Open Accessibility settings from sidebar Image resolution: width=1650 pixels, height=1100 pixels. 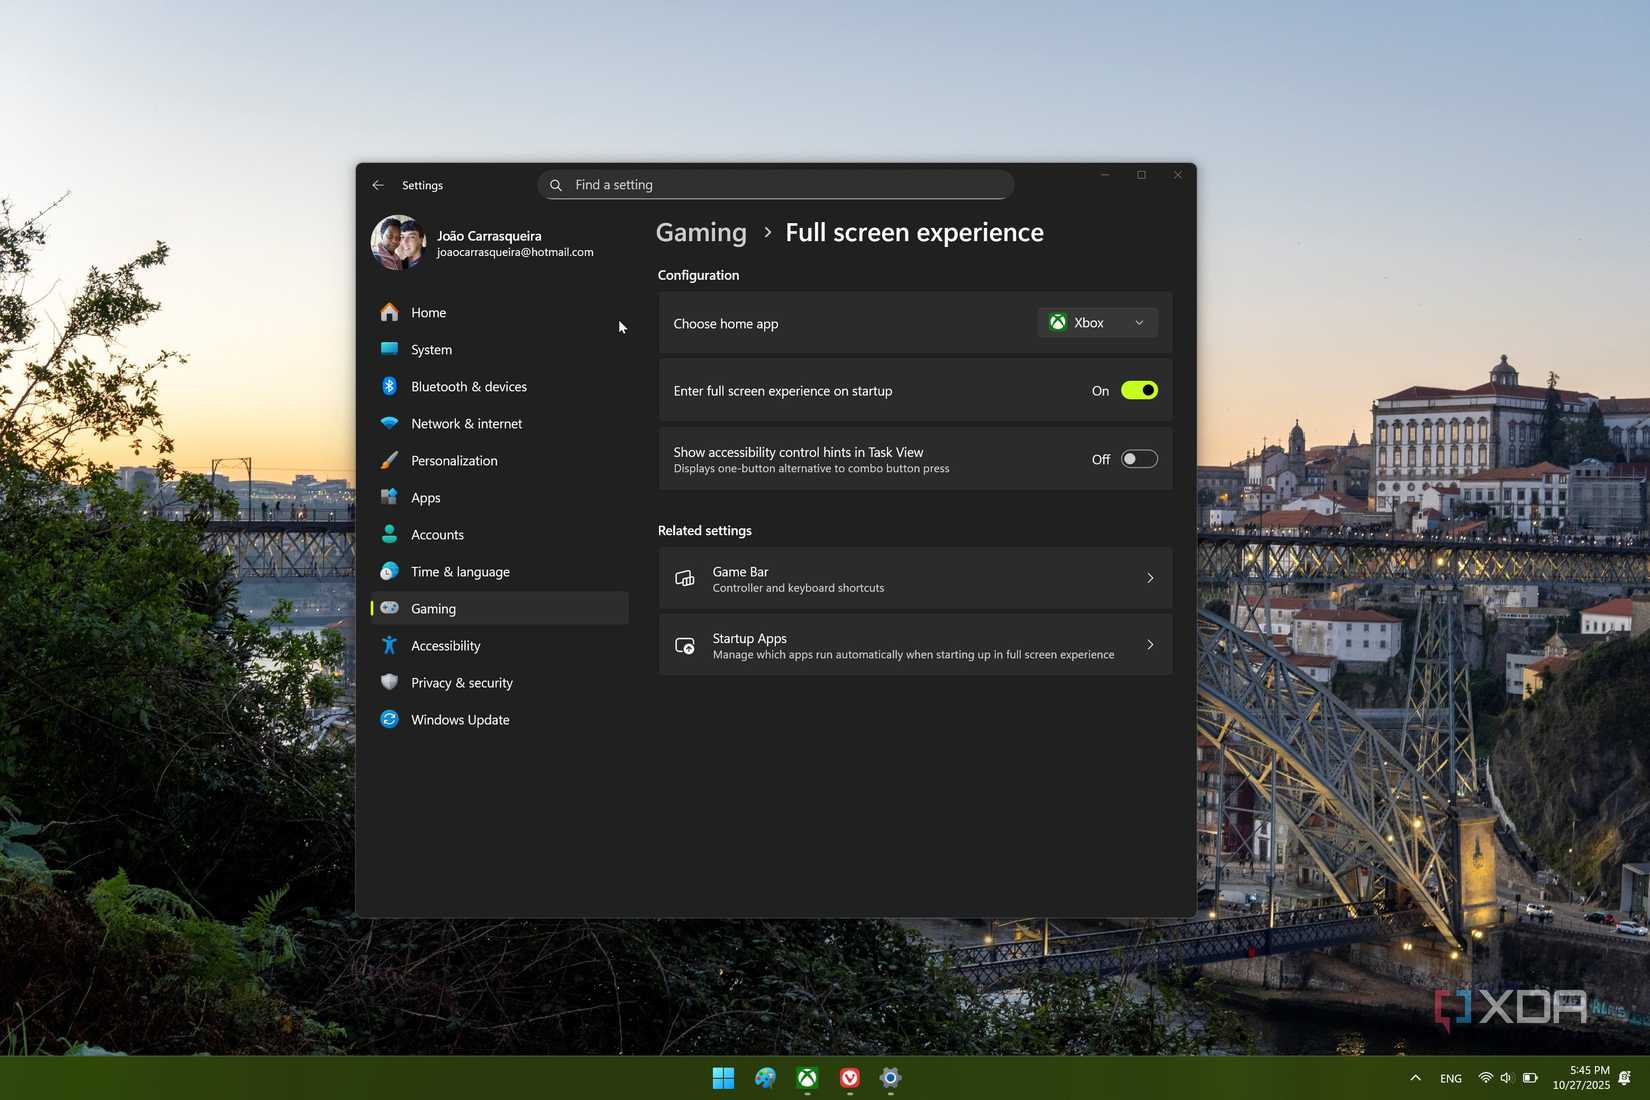(445, 646)
